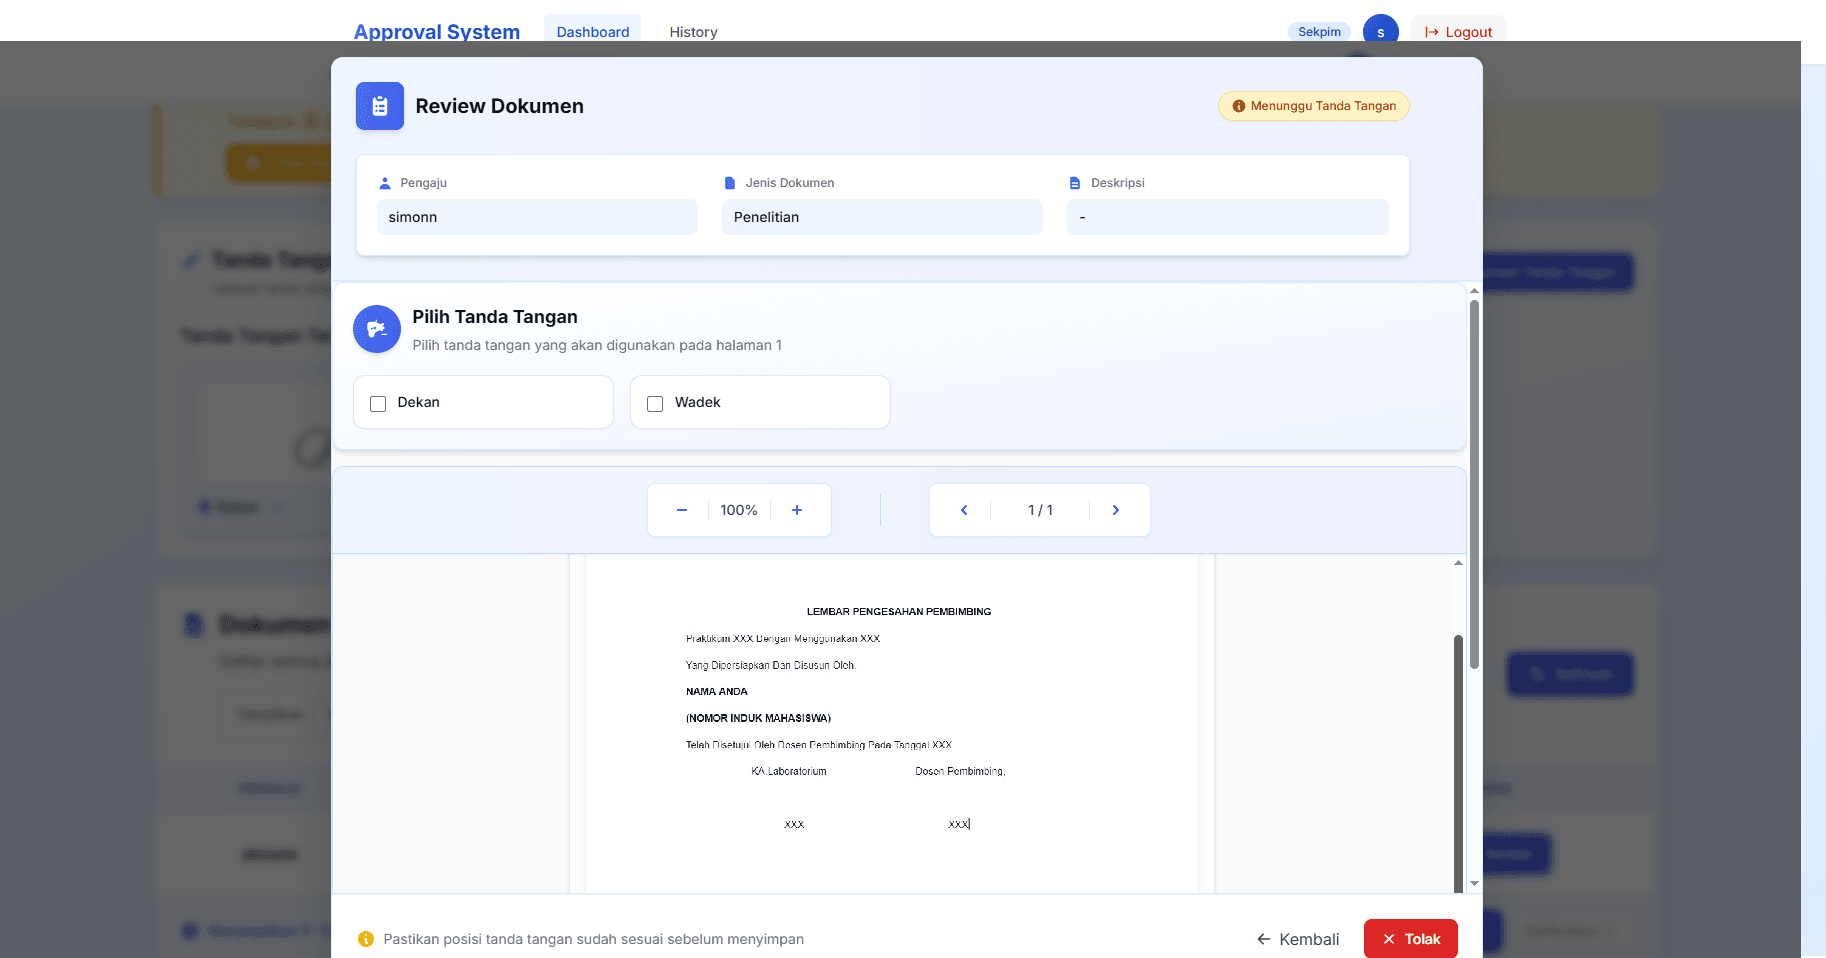1826x958 pixels.
Task: Open the S user avatar
Action: point(1381,30)
